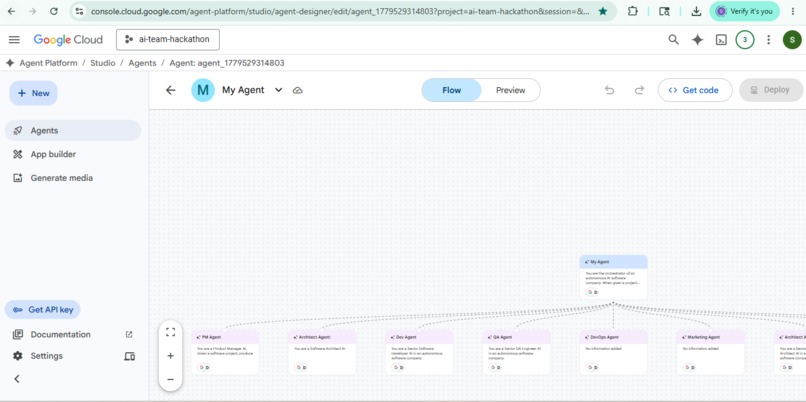
Task: Click the Agents breadcrumb link
Action: [x=142, y=63]
